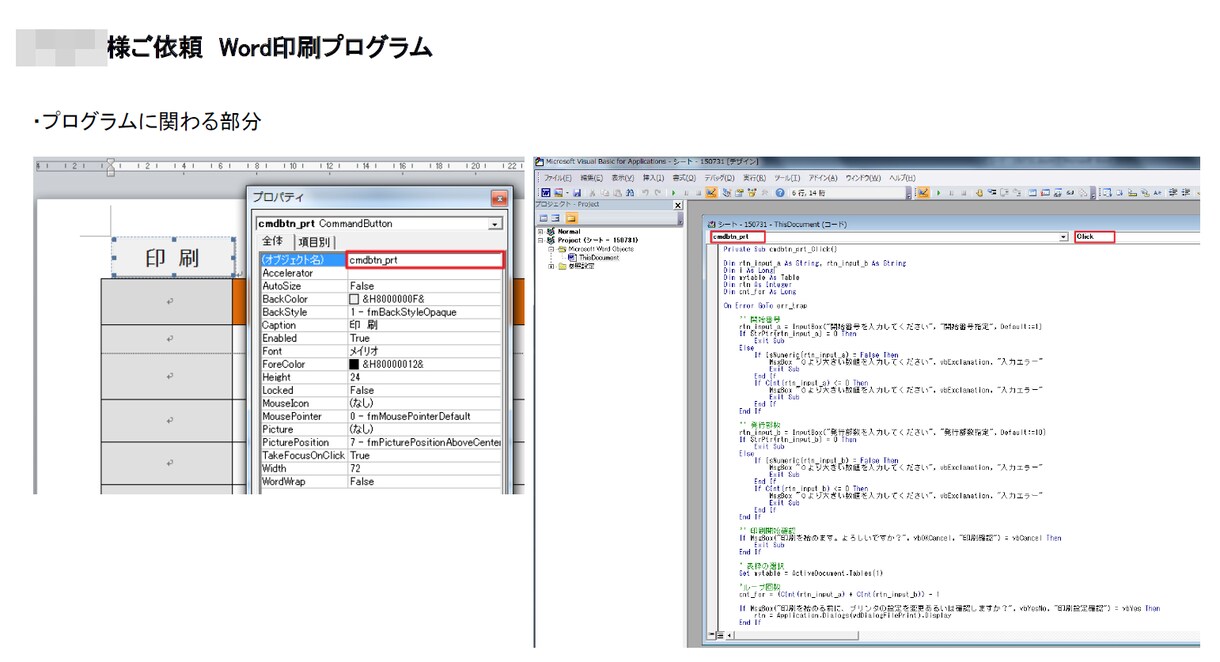Screen dimensions: 1220x662
Task: Open the Immediate window icon
Action: pyautogui.click(x=1045, y=192)
